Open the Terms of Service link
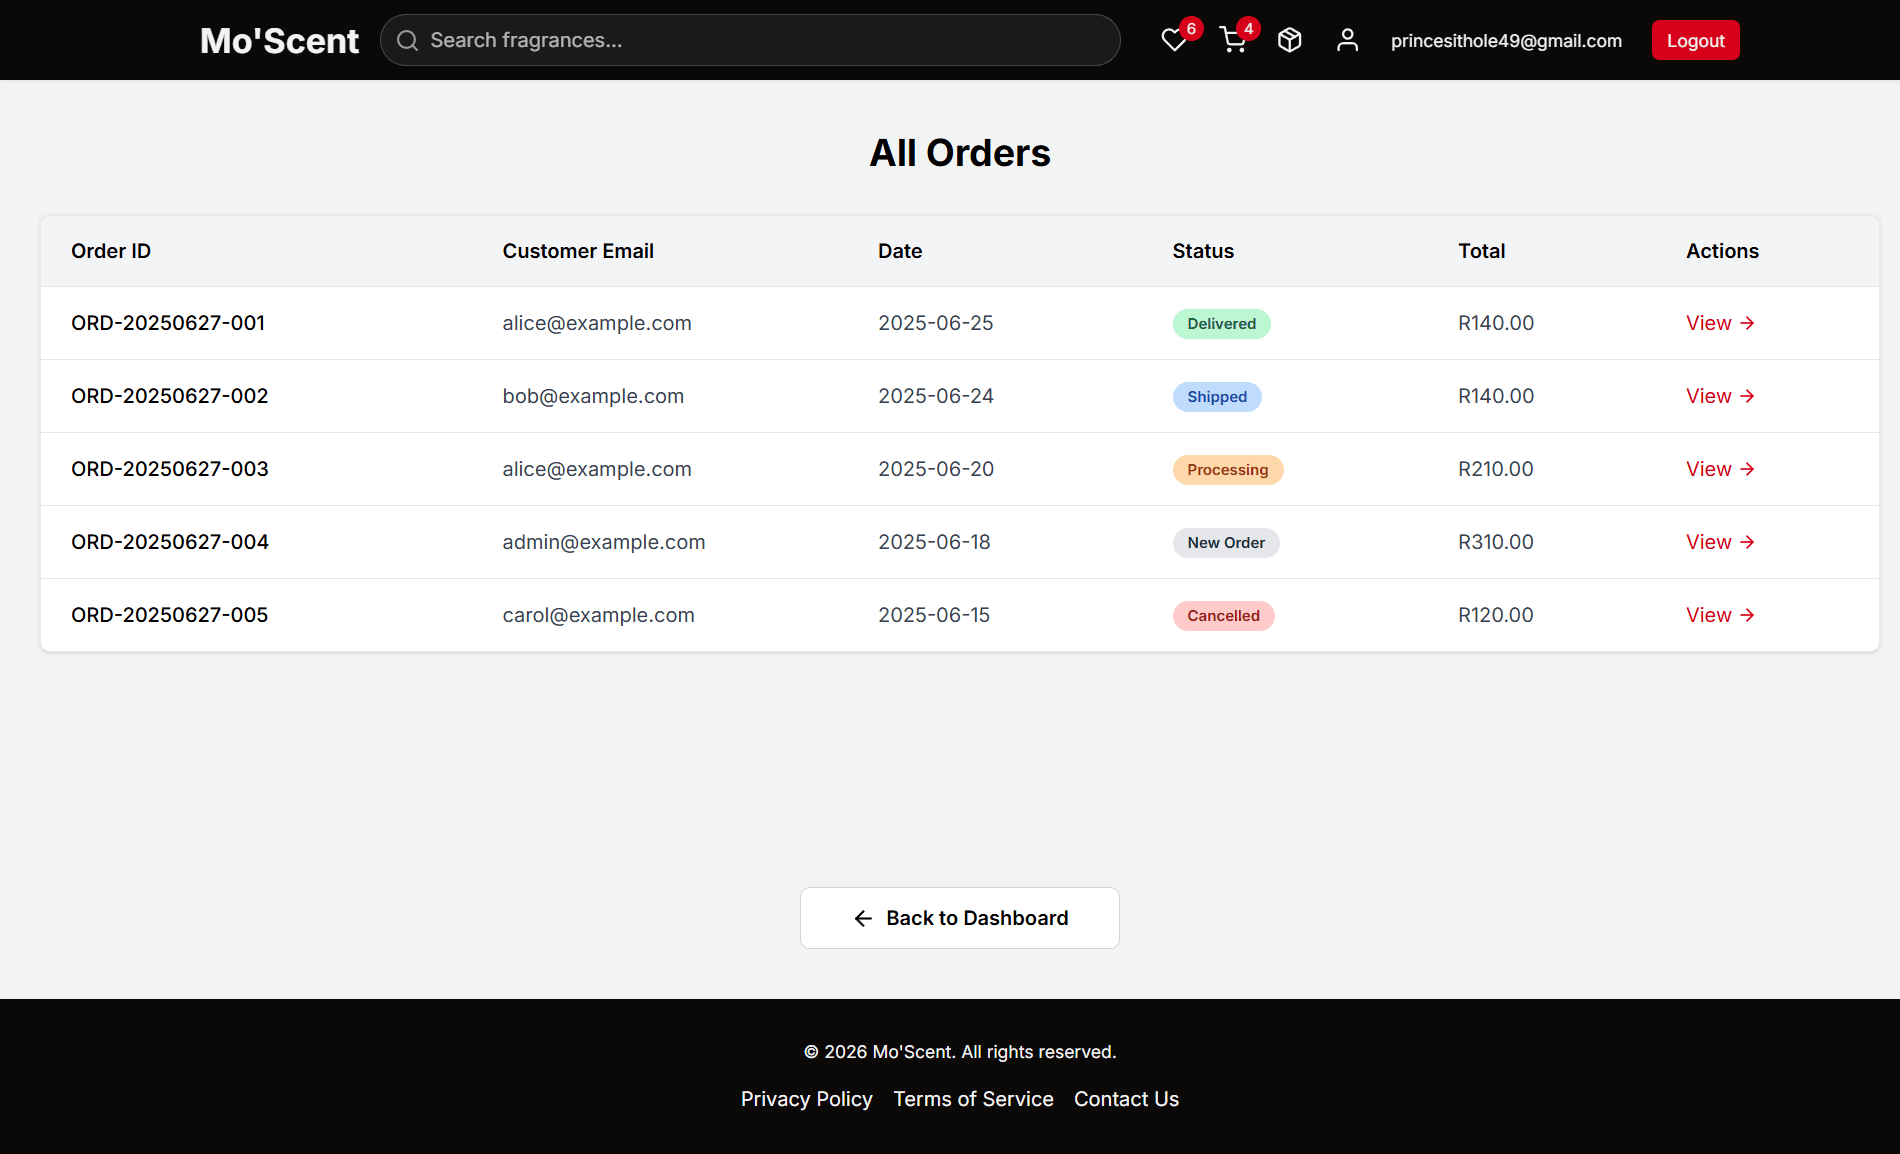Image resolution: width=1900 pixels, height=1154 pixels. (973, 1099)
